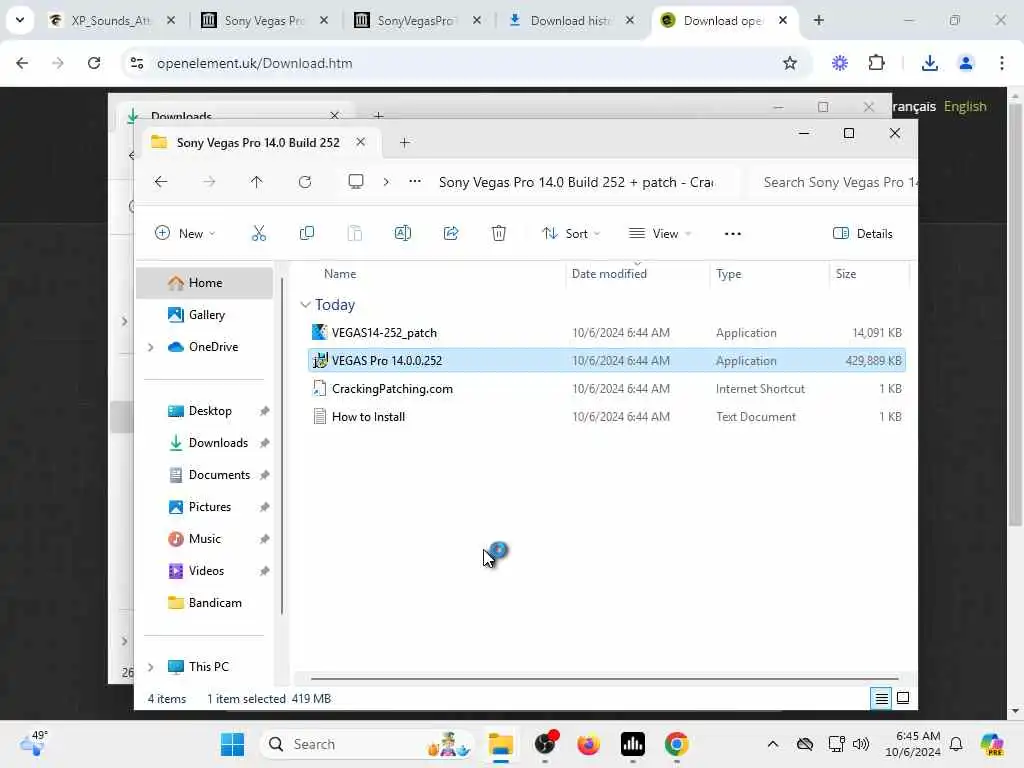The image size is (1024, 768).
Task: Collapse the Today group
Action: click(x=305, y=305)
